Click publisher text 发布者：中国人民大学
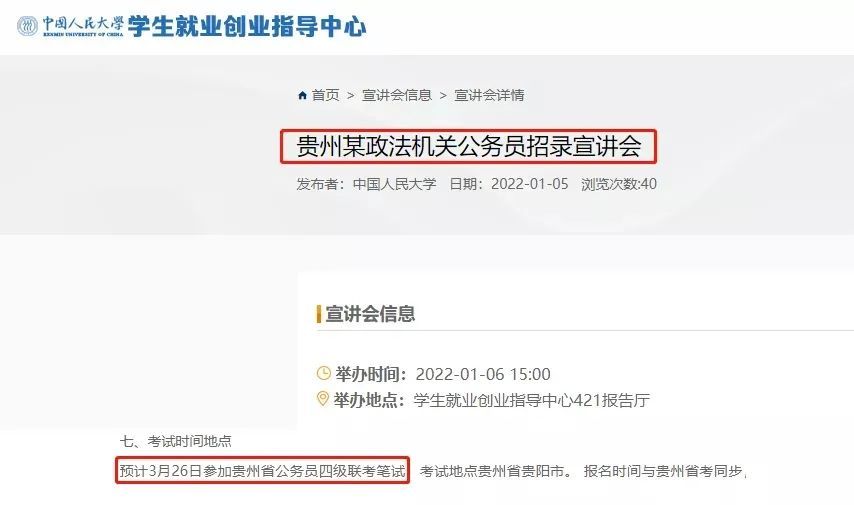854x505 pixels. point(367,184)
